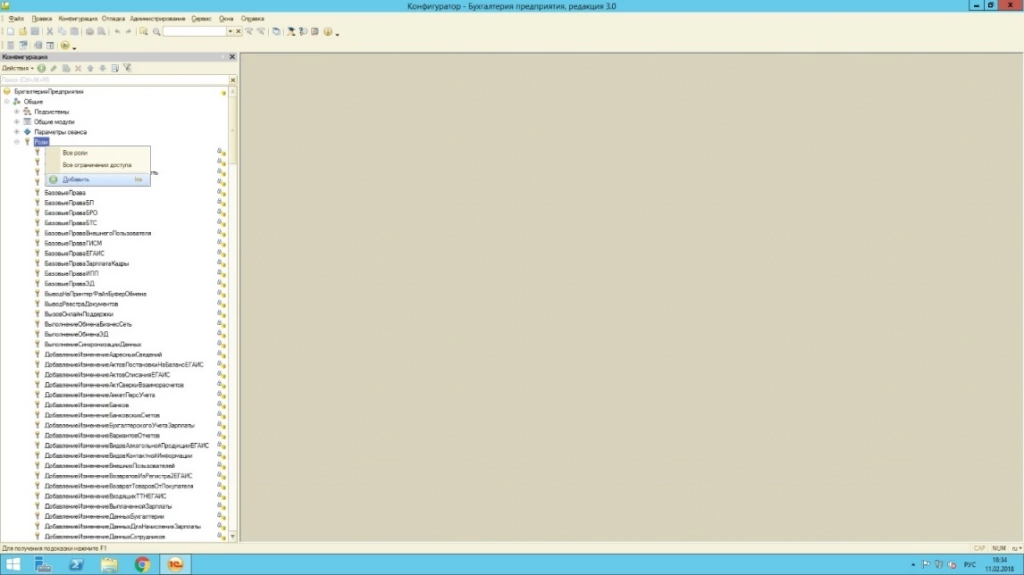The height and width of the screenshot is (575, 1024).
Task: Click the Redo arrow icon
Action: pos(129,31)
